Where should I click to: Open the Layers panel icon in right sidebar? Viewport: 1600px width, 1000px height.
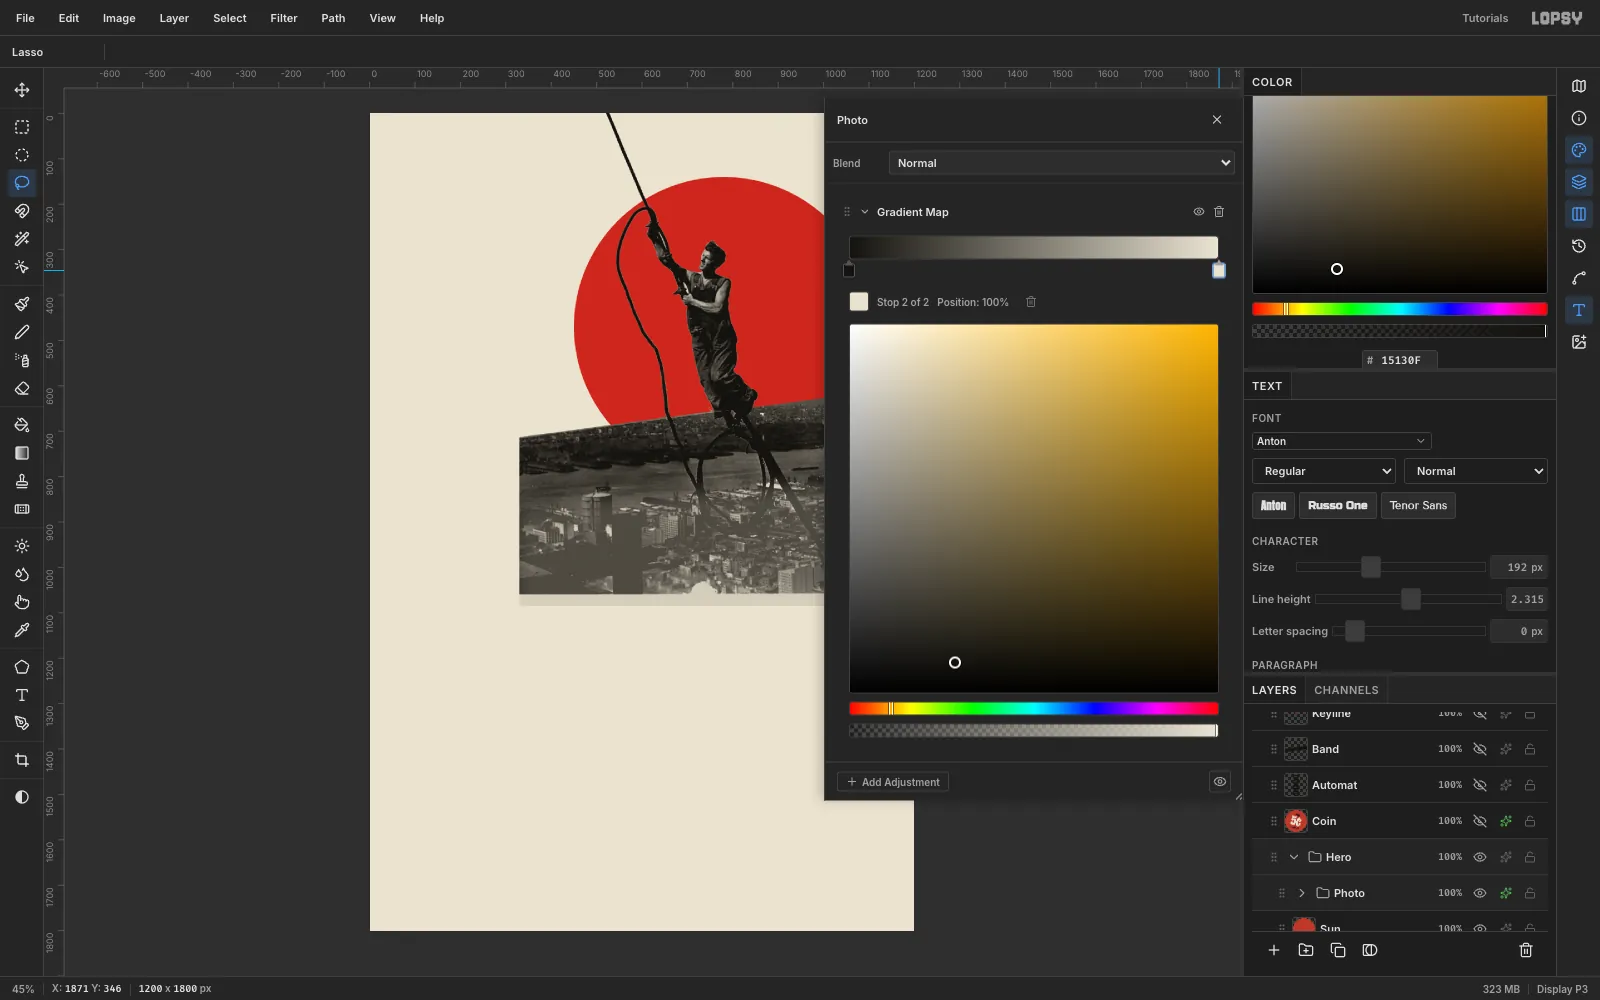[x=1579, y=182]
